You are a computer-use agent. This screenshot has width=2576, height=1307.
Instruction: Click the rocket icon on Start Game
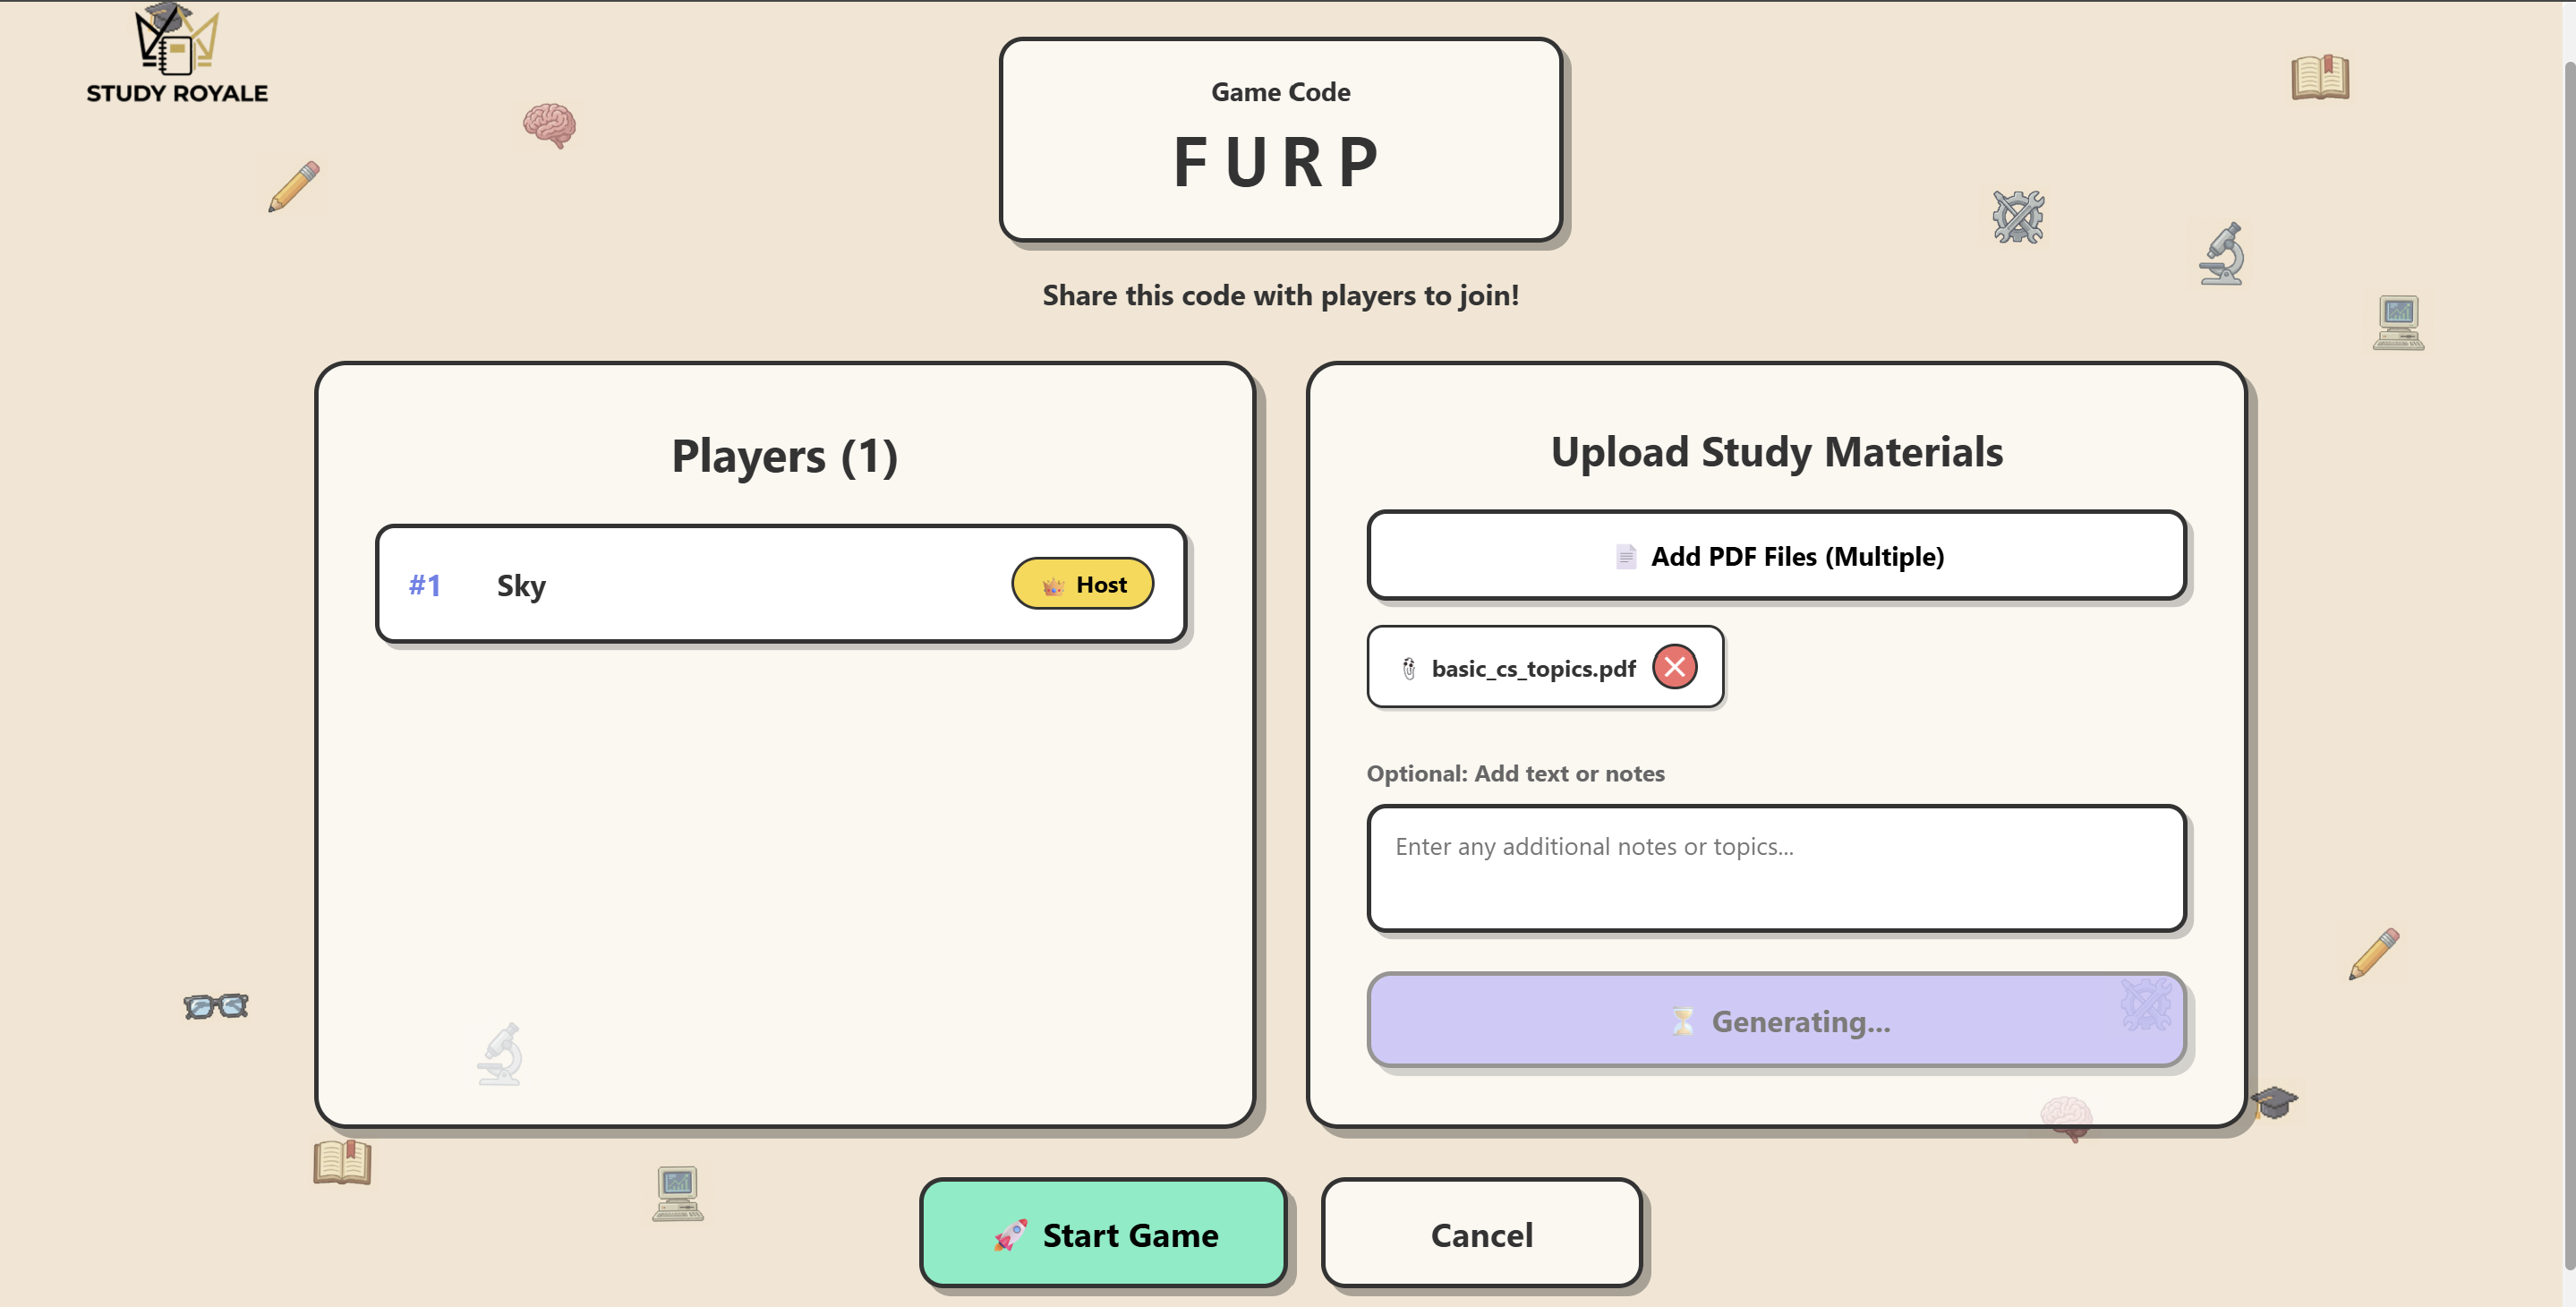click(1010, 1235)
